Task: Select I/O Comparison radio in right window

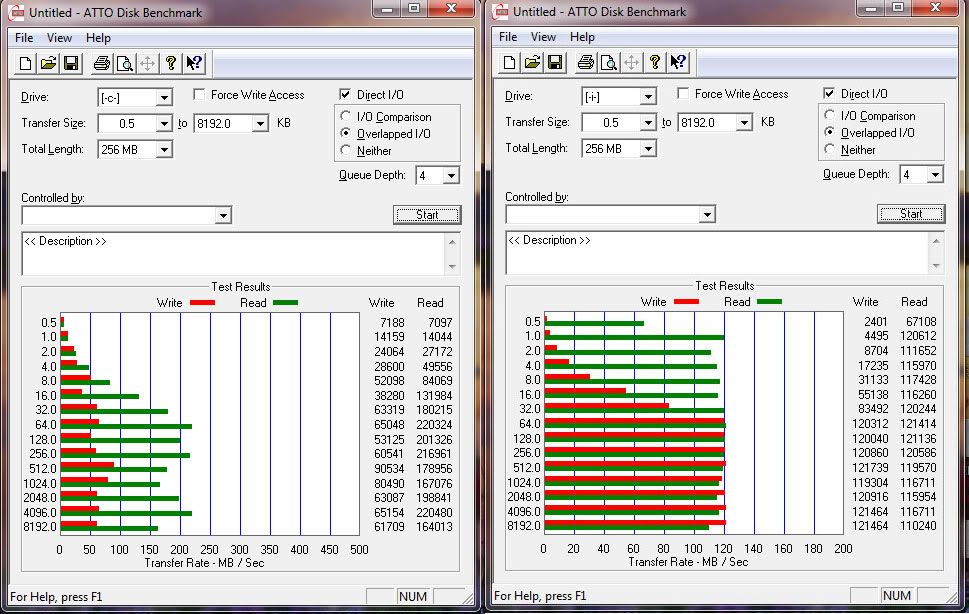Action: (x=829, y=115)
